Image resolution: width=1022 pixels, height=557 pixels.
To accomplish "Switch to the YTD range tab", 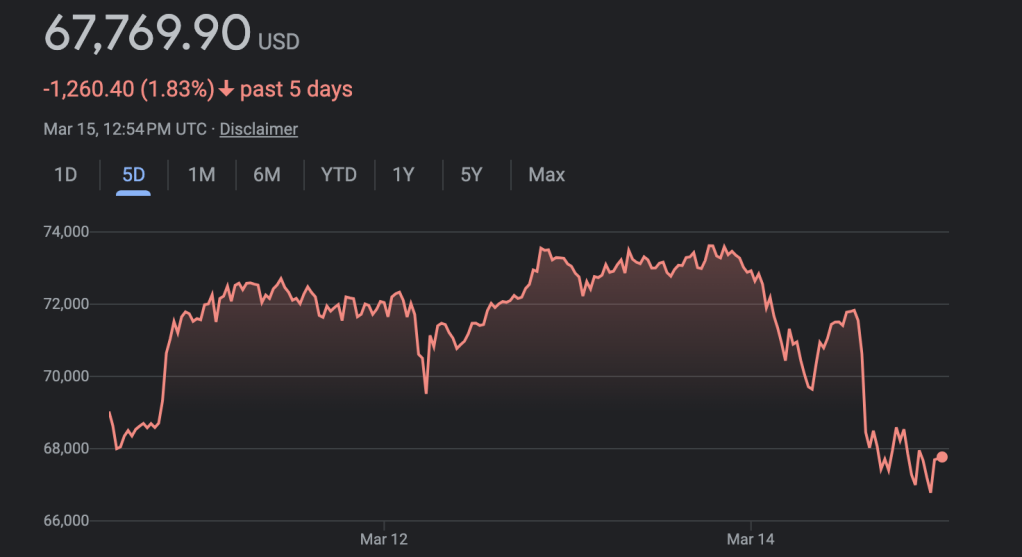I will pos(338,175).
